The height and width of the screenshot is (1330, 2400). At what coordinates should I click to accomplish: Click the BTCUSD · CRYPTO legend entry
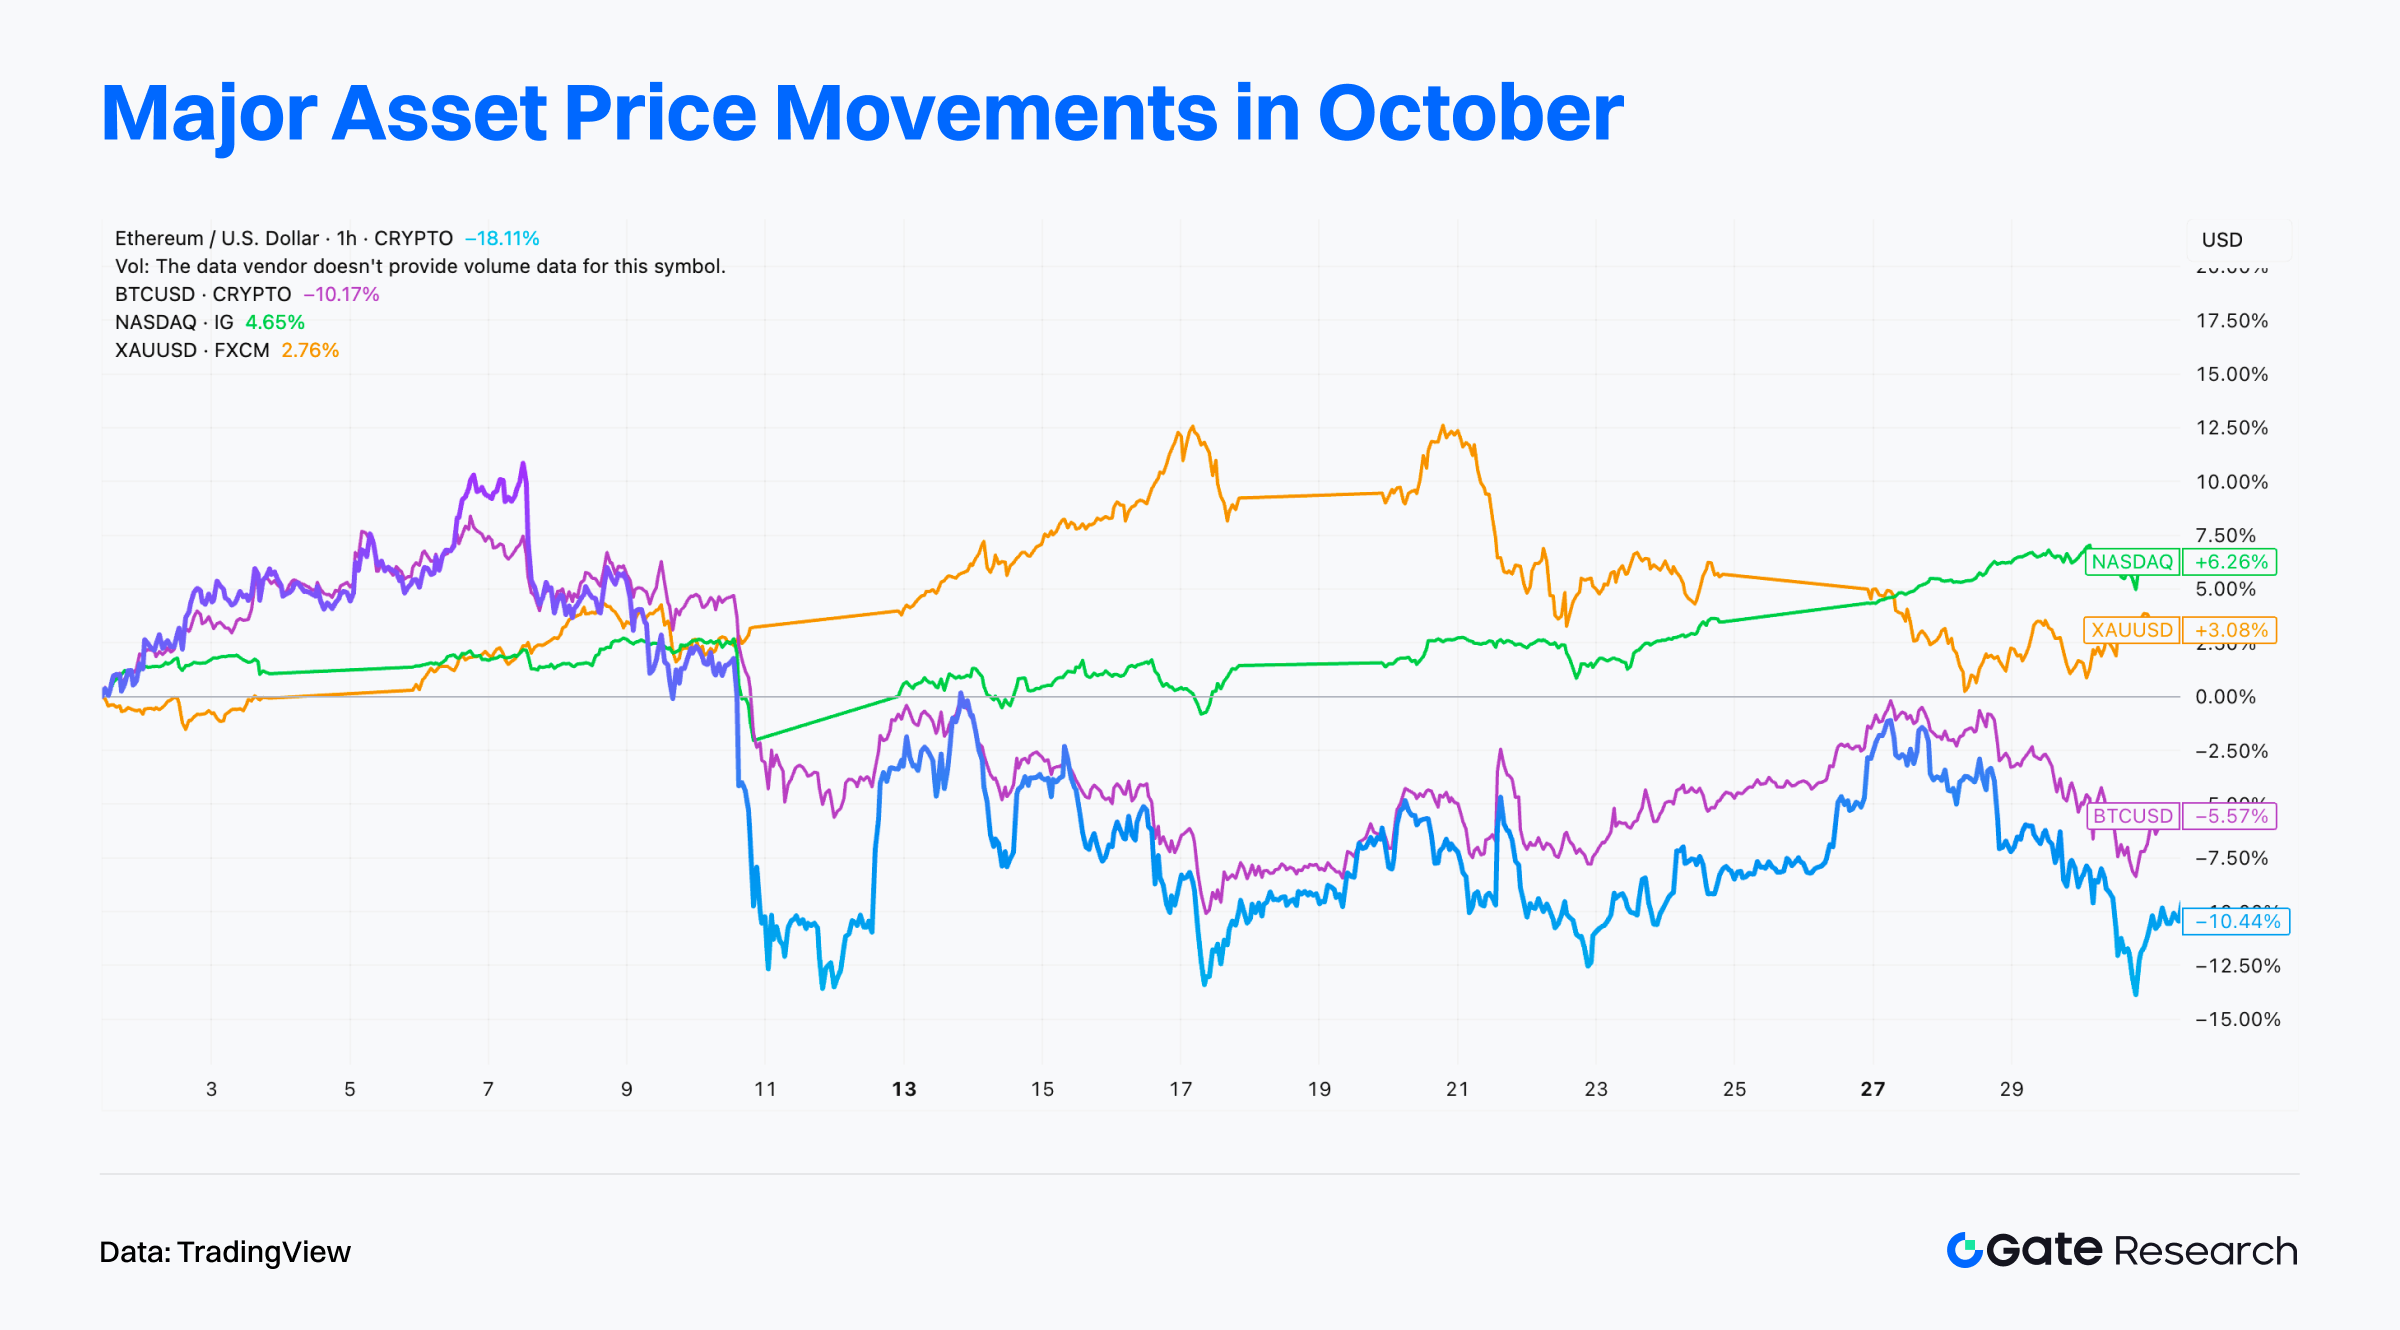203,294
